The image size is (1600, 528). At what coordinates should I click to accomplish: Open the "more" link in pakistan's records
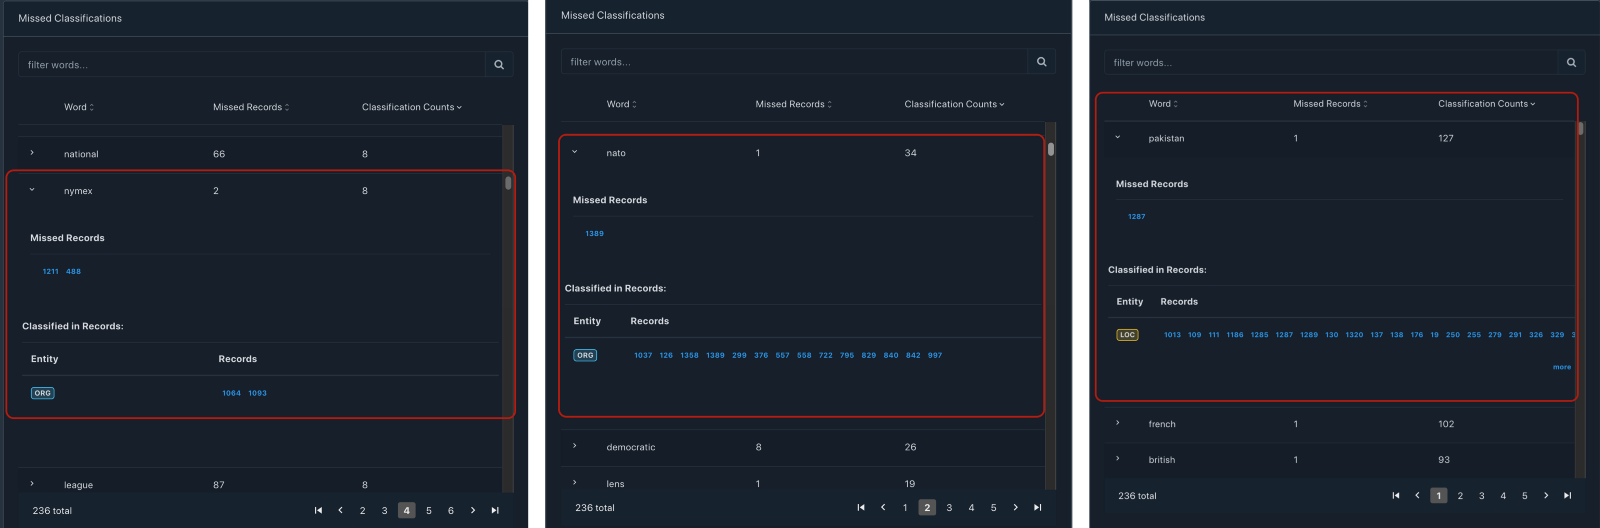(1561, 367)
